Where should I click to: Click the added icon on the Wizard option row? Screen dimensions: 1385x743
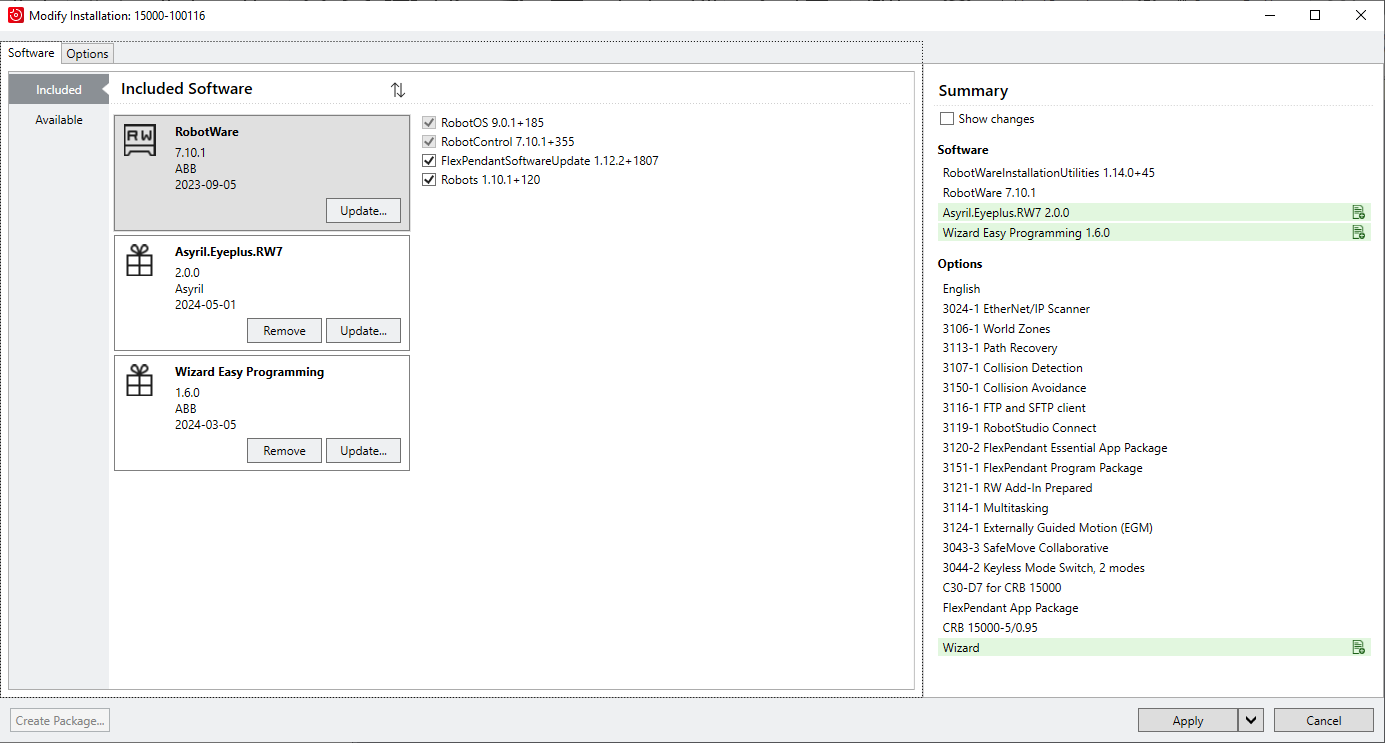[1358, 648]
